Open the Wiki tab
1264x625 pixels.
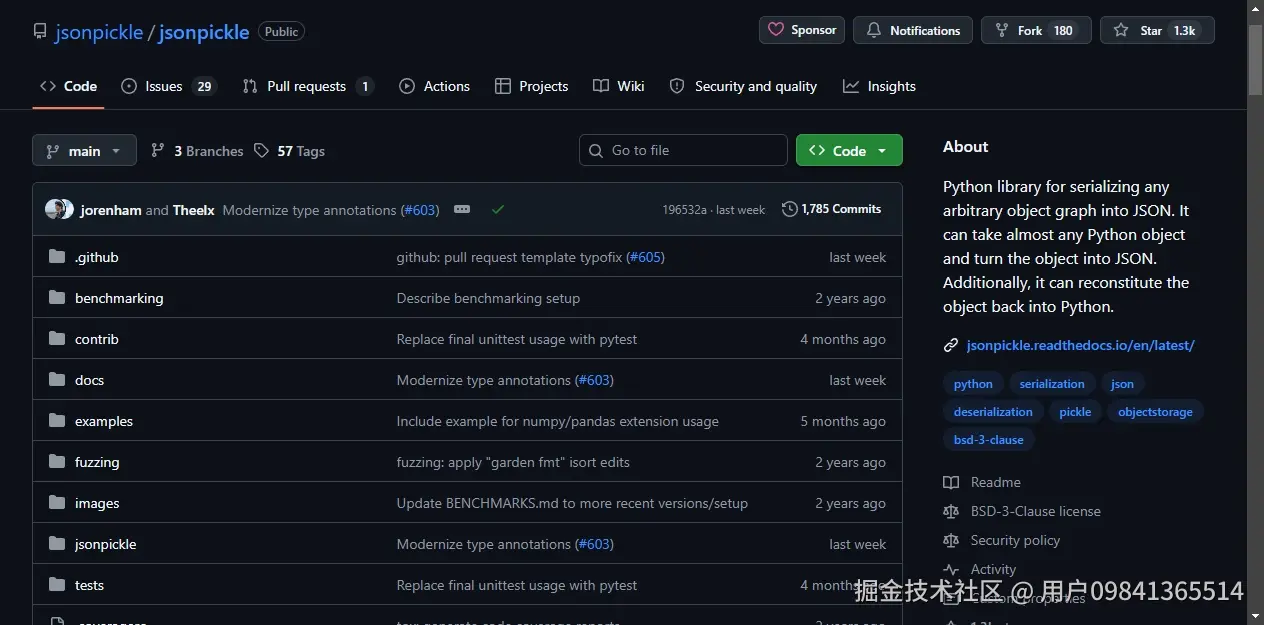tap(618, 86)
